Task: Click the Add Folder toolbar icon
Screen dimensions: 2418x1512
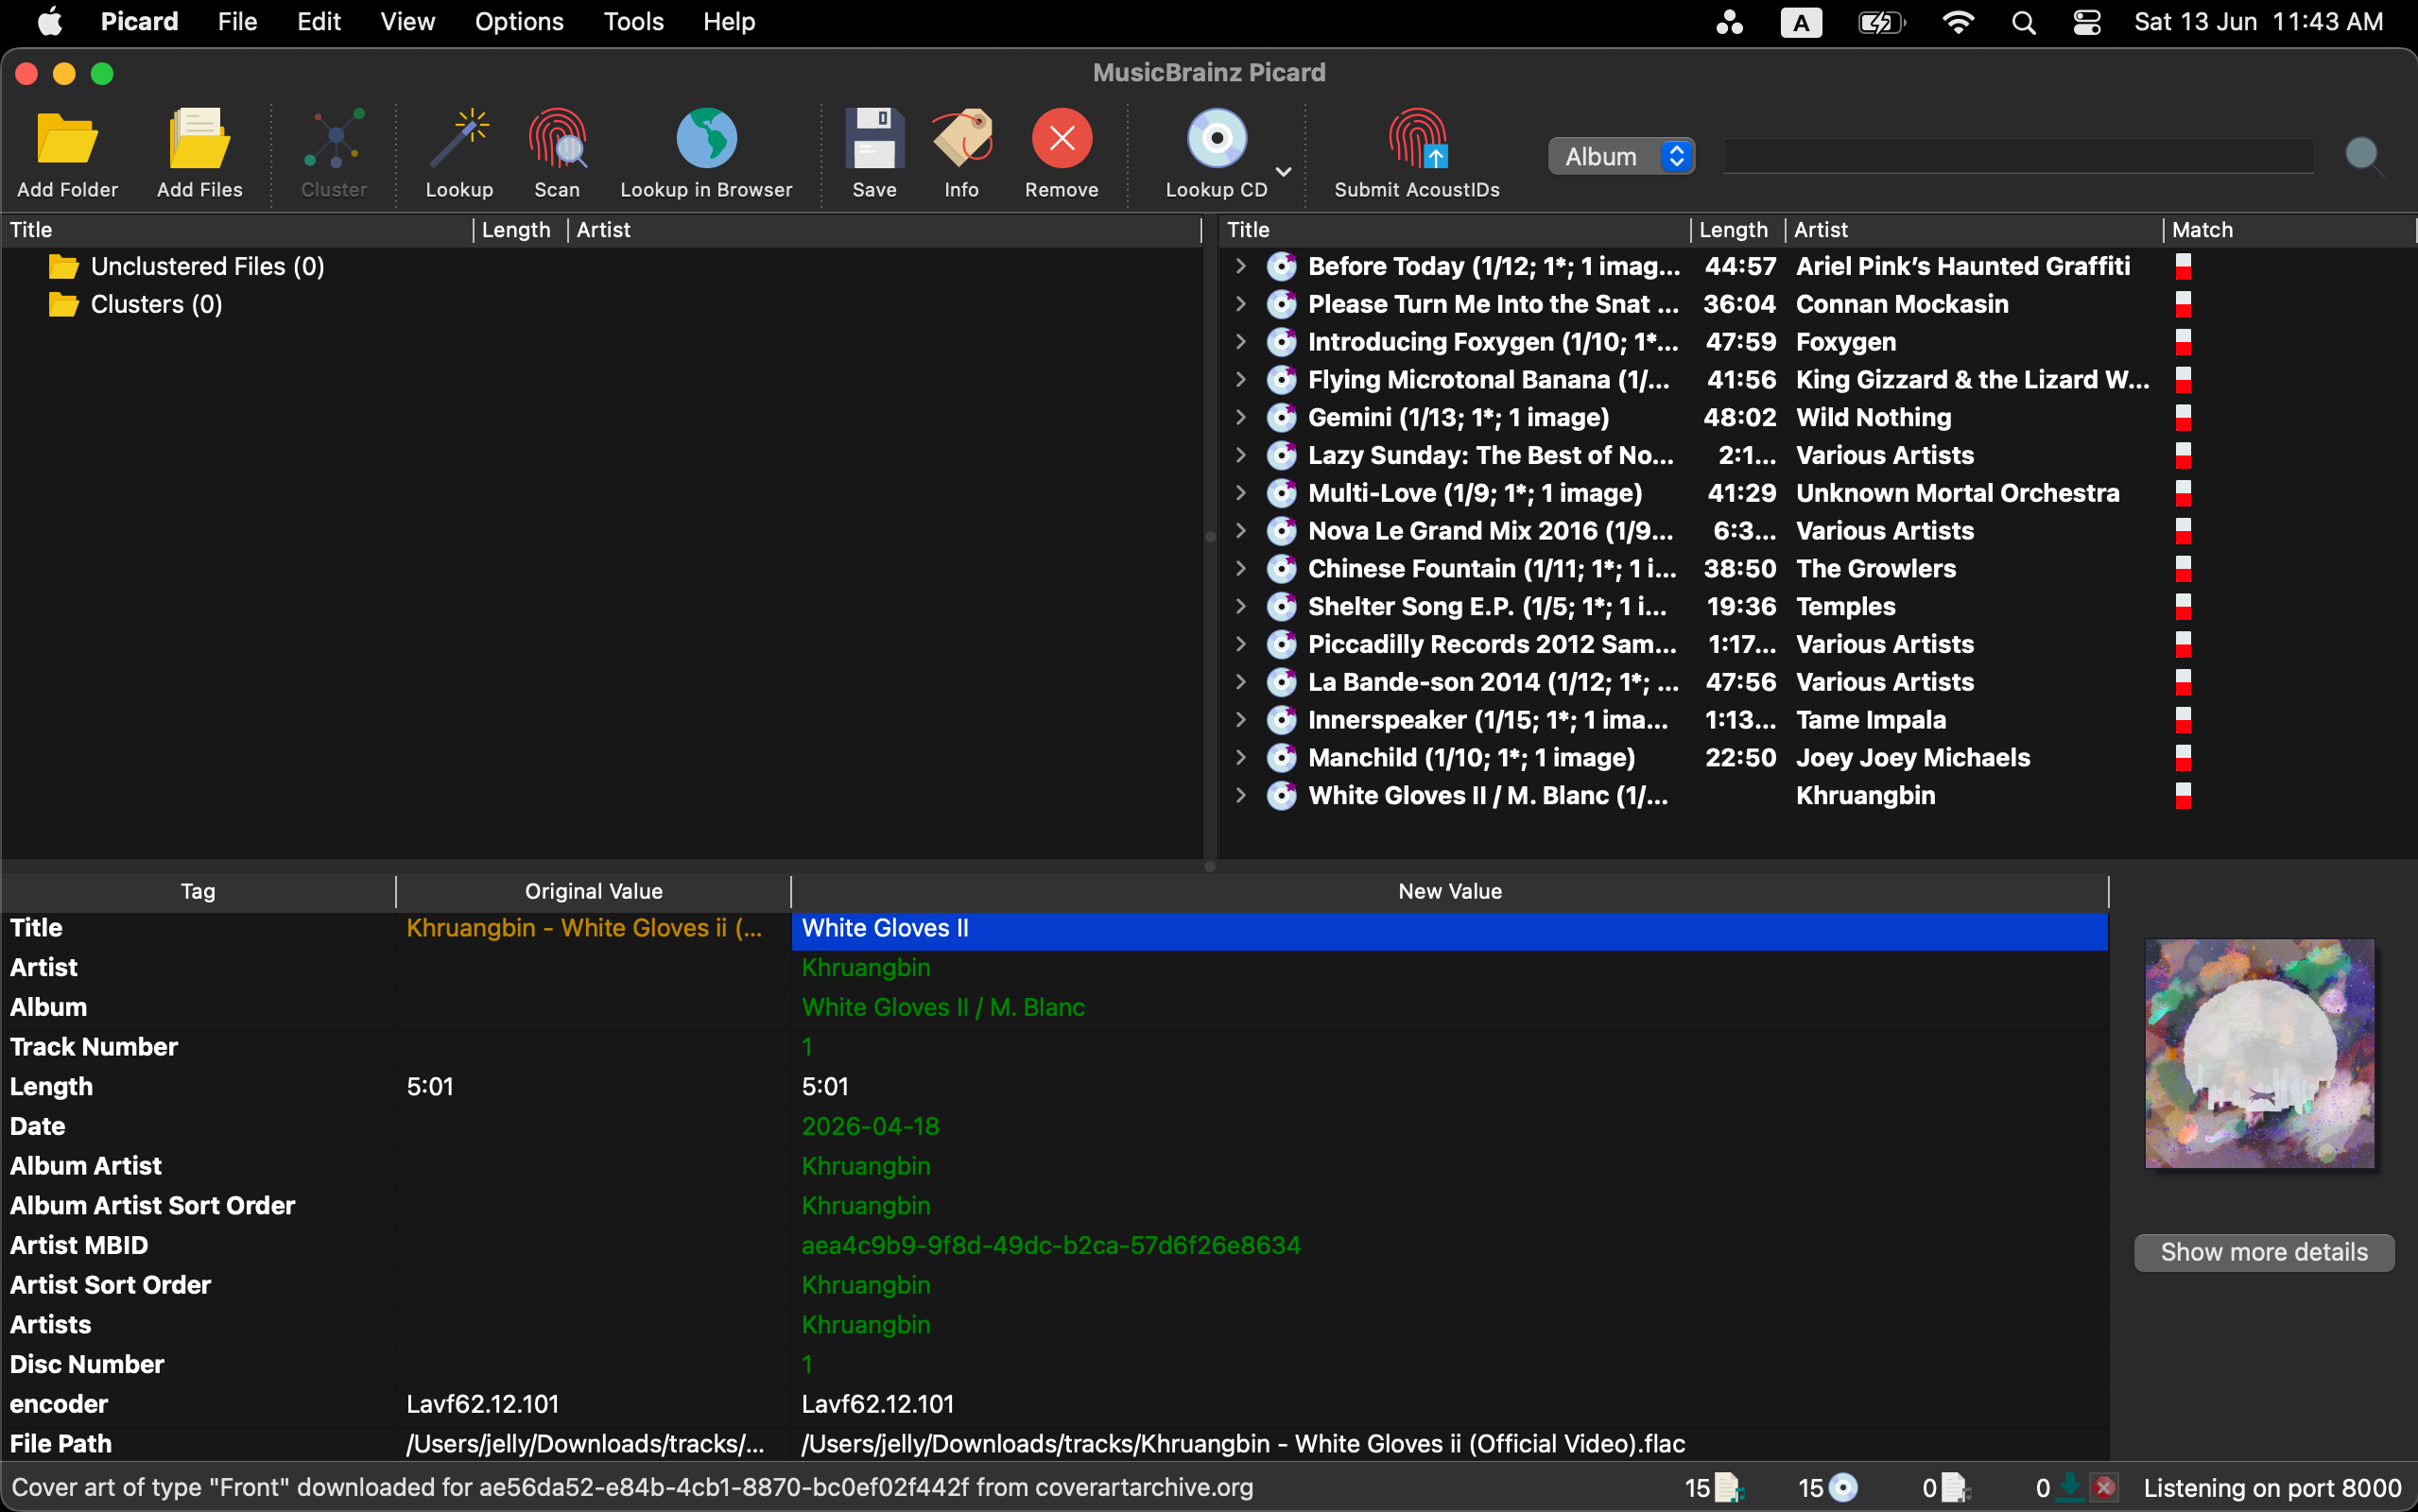Action: [67, 139]
